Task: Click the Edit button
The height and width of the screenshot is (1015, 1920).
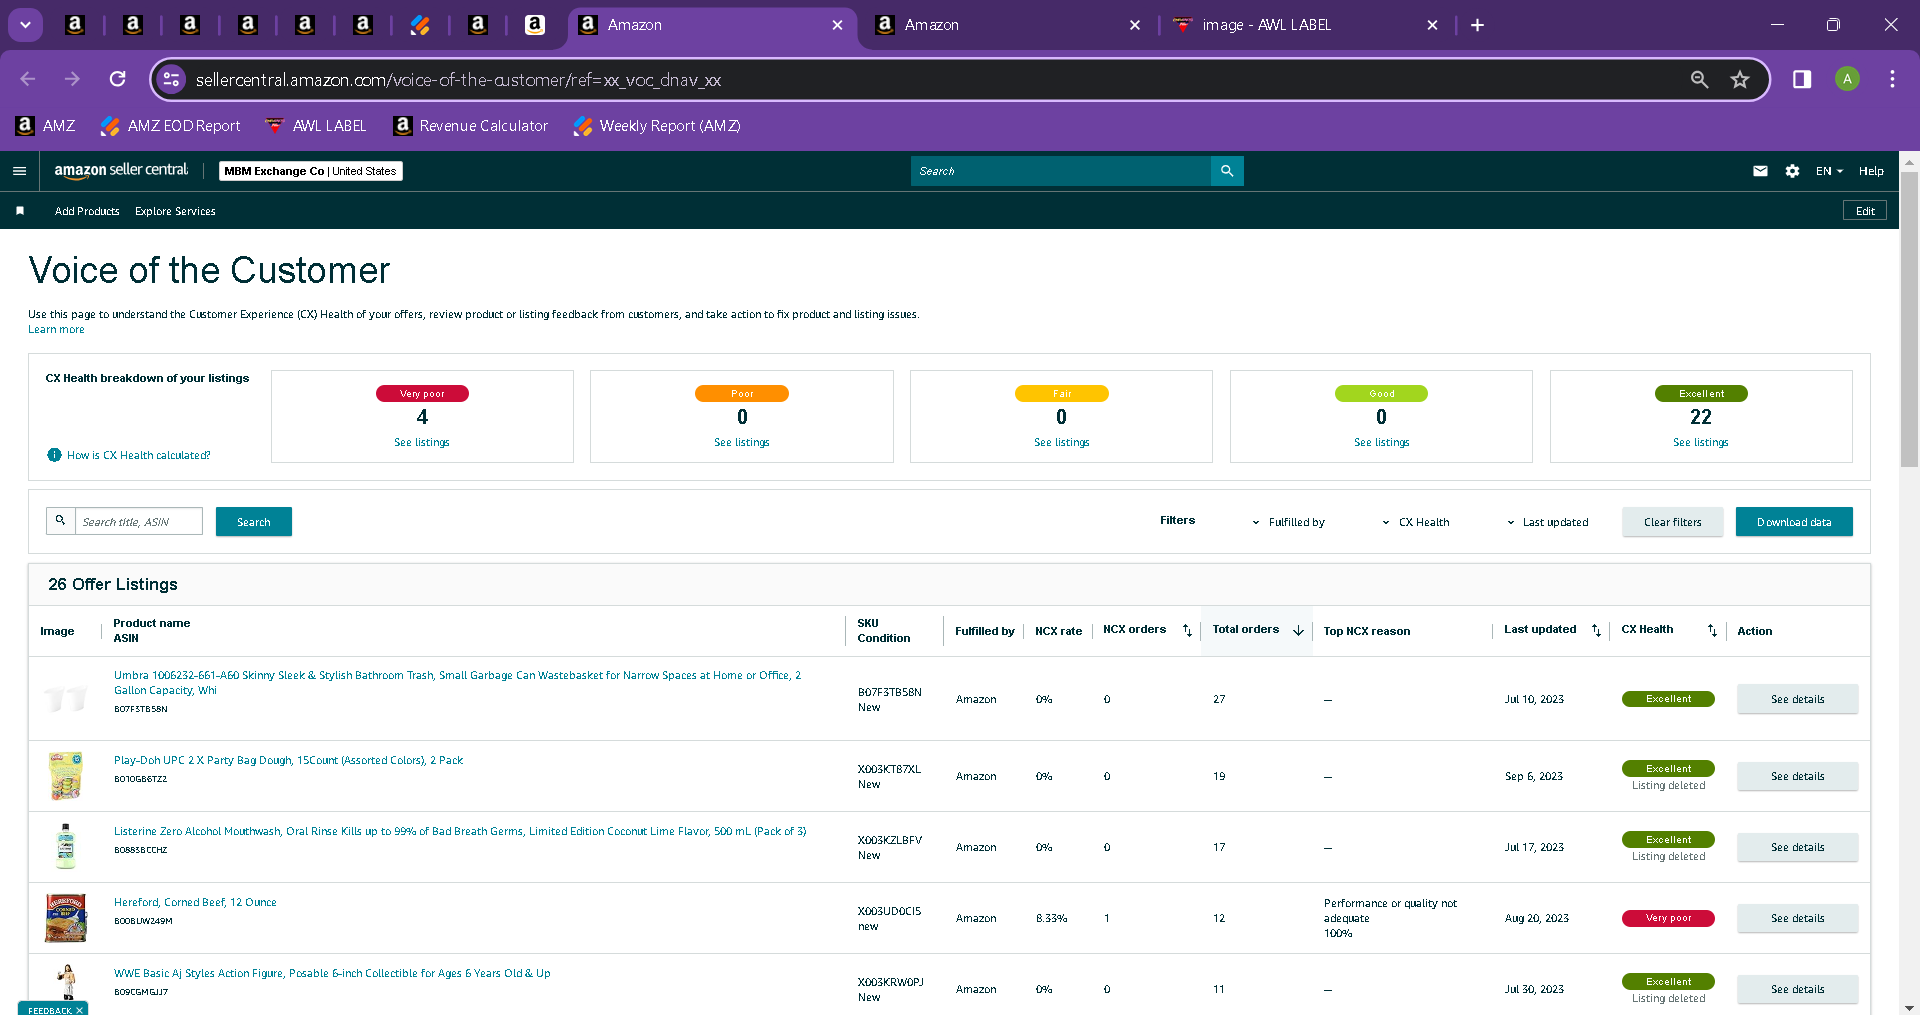Action: coord(1865,211)
